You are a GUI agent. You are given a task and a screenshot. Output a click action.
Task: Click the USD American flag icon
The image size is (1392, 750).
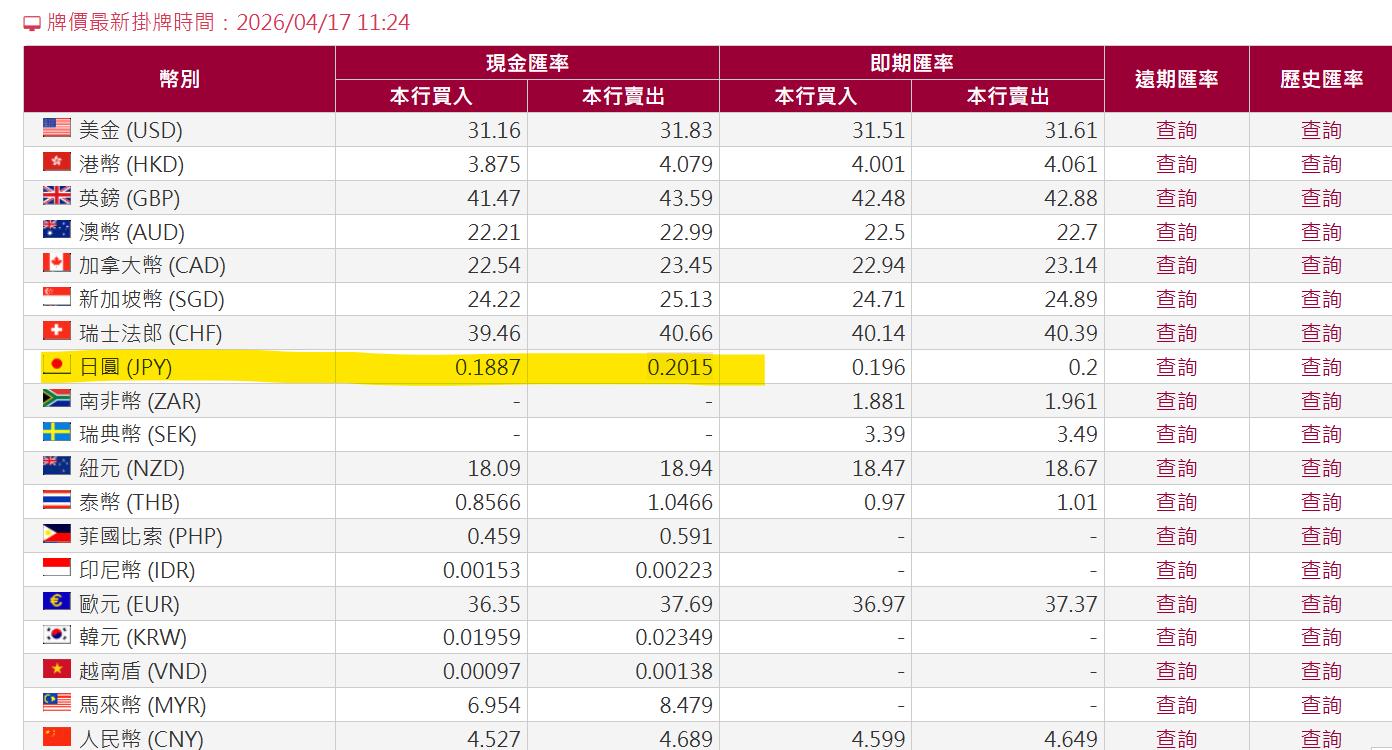point(58,129)
